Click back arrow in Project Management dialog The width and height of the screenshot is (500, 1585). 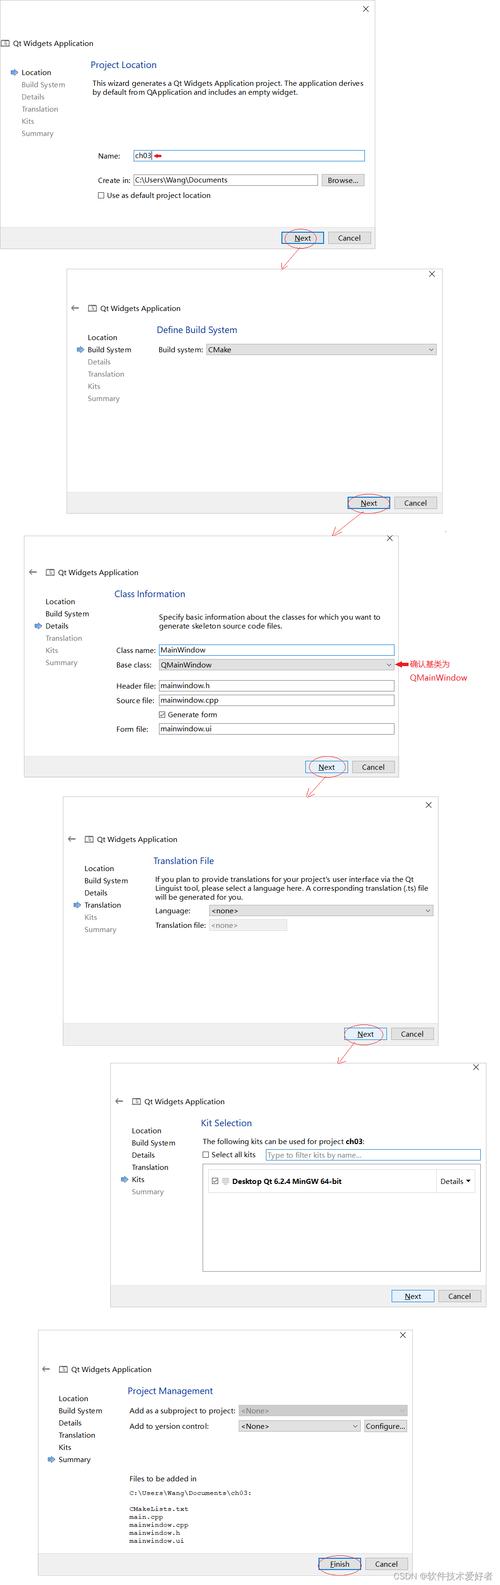46,1369
